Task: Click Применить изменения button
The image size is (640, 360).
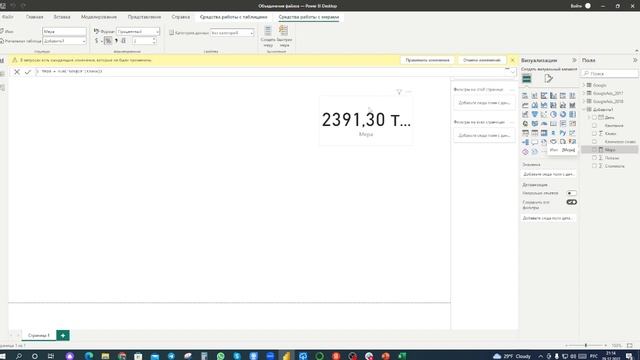Action: click(x=427, y=60)
